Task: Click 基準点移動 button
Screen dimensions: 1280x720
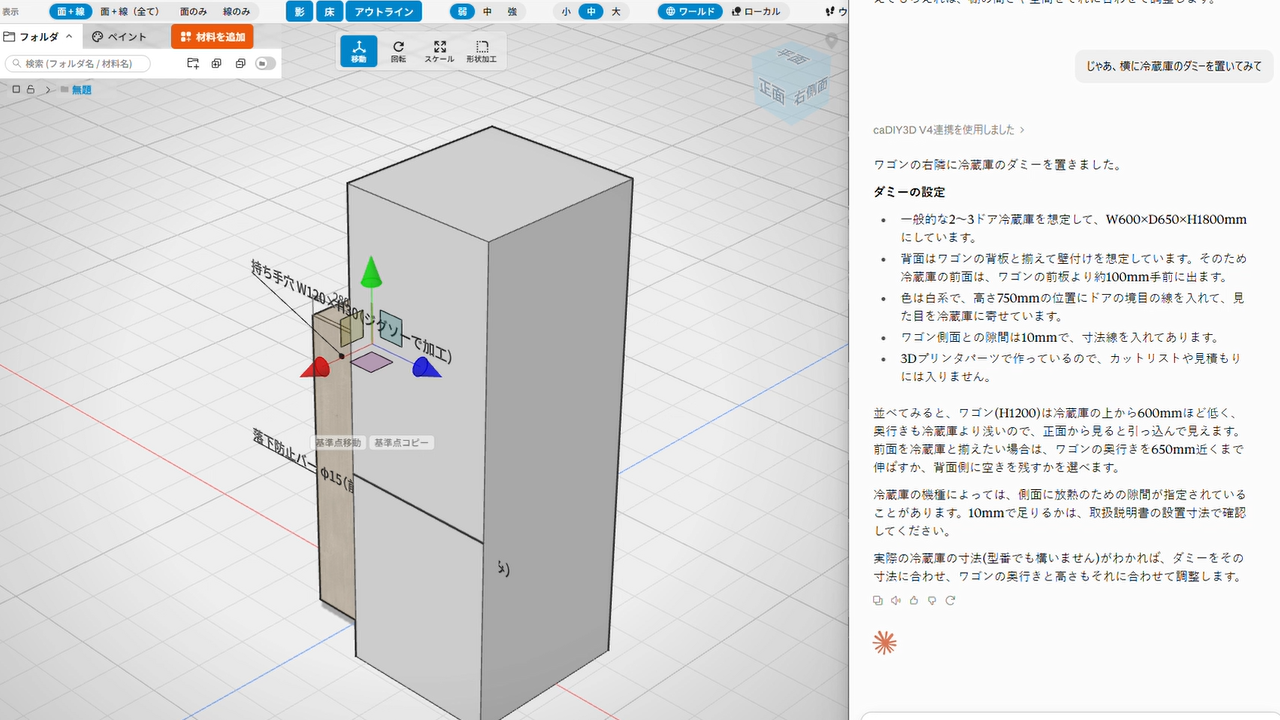Action: [x=338, y=442]
